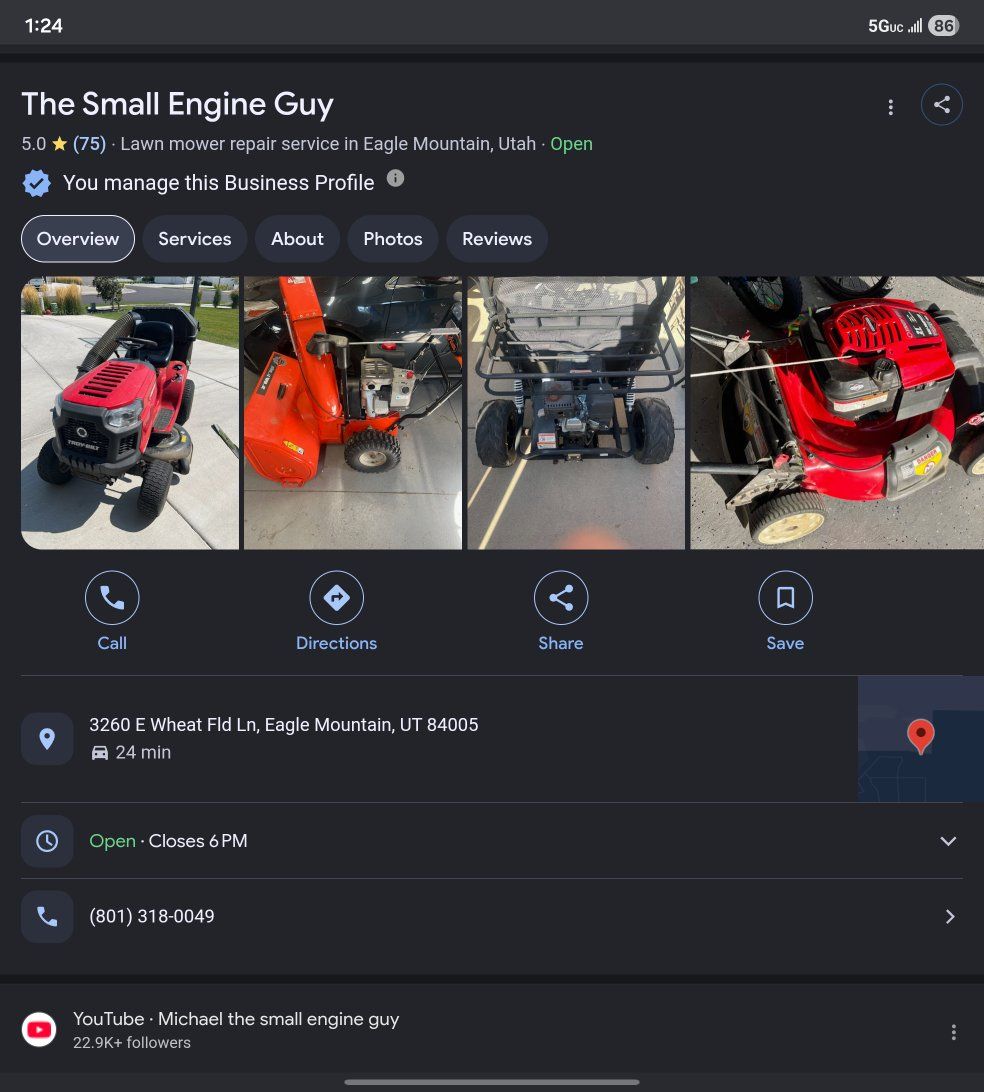984x1092 pixels.
Task: Tap the gold star rating icon
Action: [60, 143]
